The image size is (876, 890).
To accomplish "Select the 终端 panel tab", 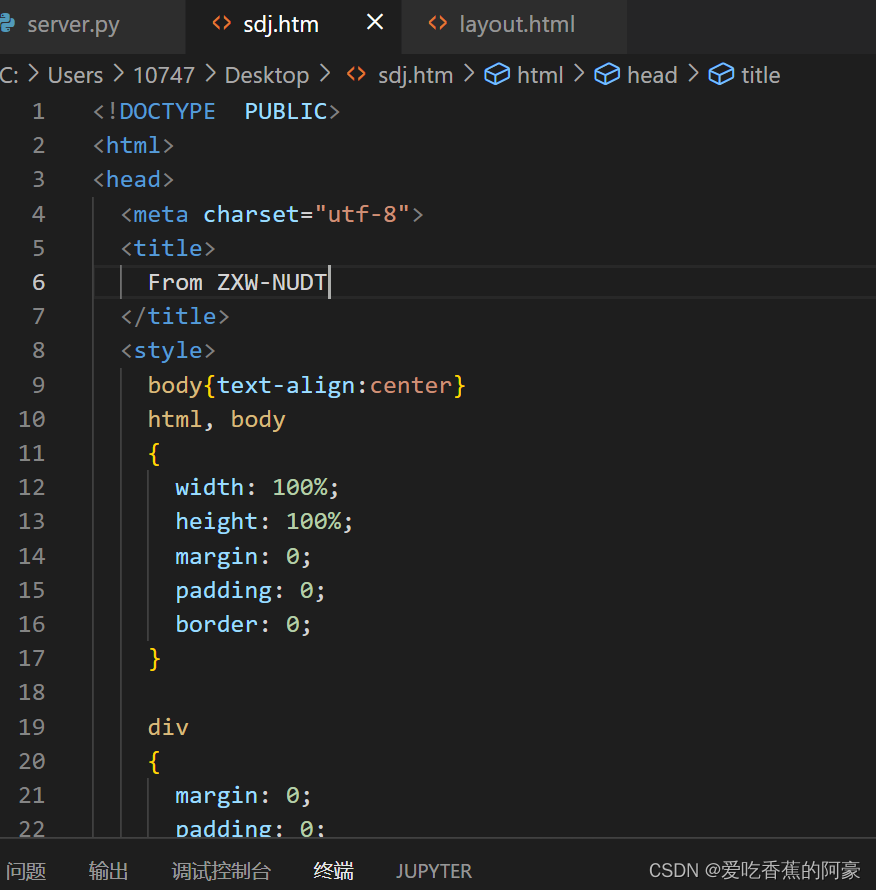I will click(333, 871).
